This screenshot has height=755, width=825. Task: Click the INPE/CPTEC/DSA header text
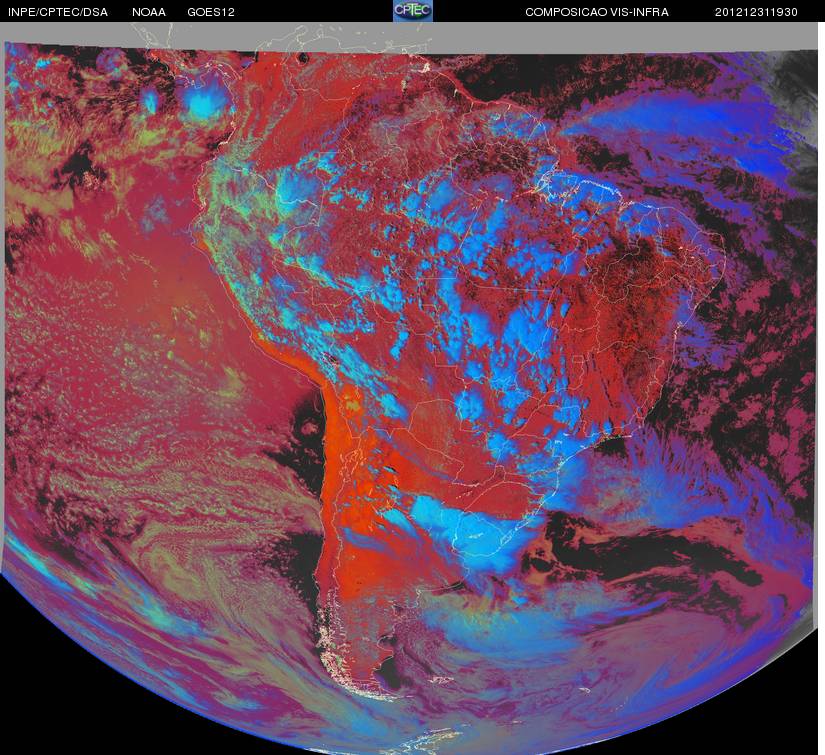point(58,12)
